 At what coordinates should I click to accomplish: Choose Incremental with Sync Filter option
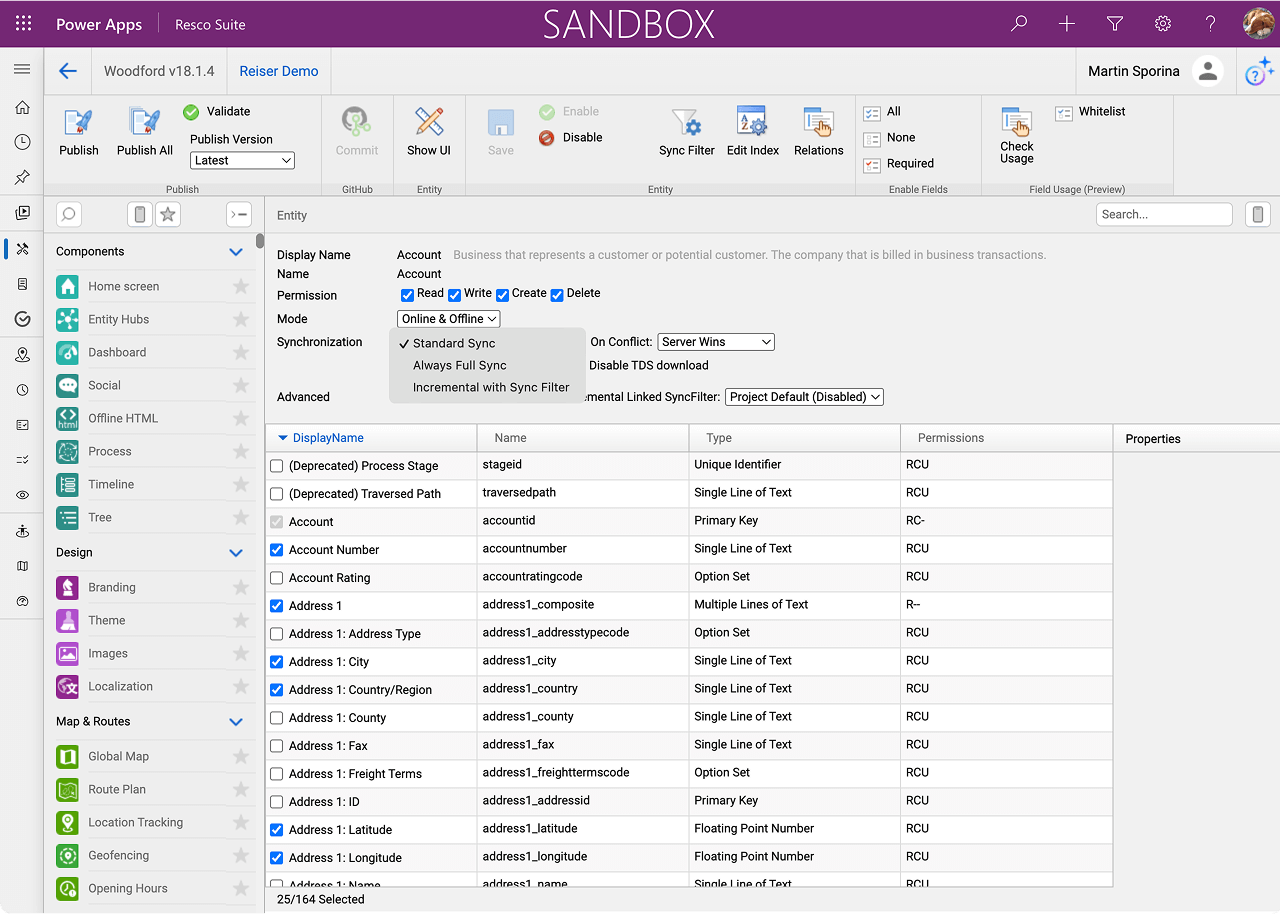point(490,387)
